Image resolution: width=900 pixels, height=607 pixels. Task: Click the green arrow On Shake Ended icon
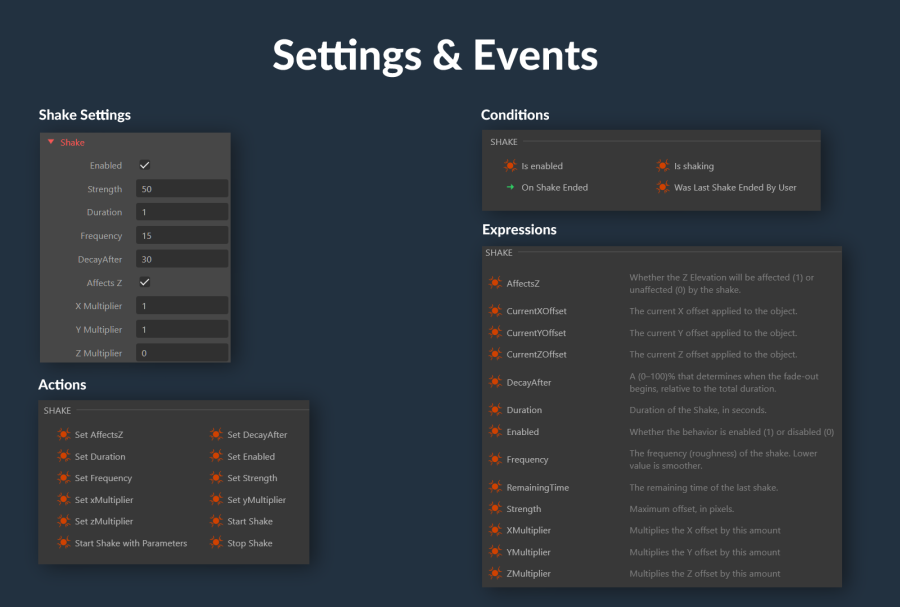click(x=510, y=187)
